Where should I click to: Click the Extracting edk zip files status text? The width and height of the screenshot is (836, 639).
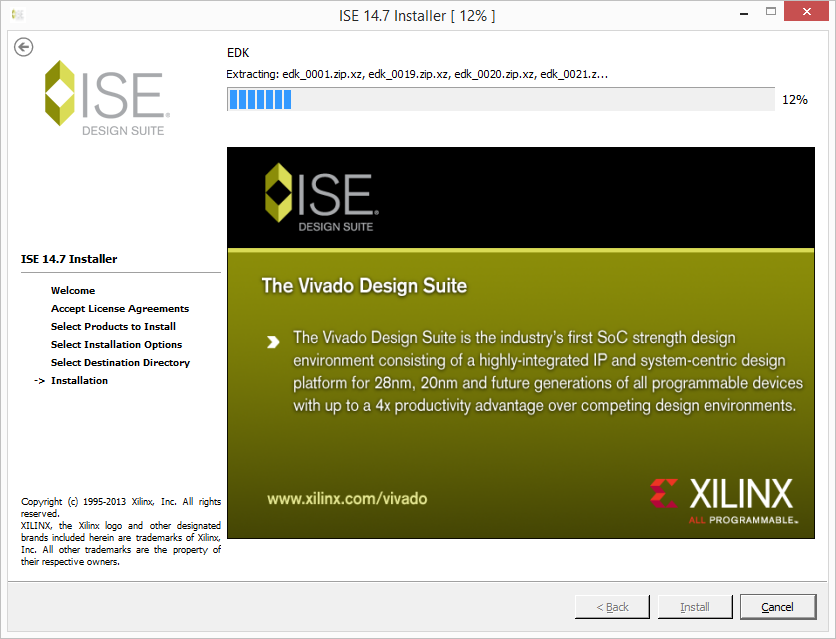417,74
